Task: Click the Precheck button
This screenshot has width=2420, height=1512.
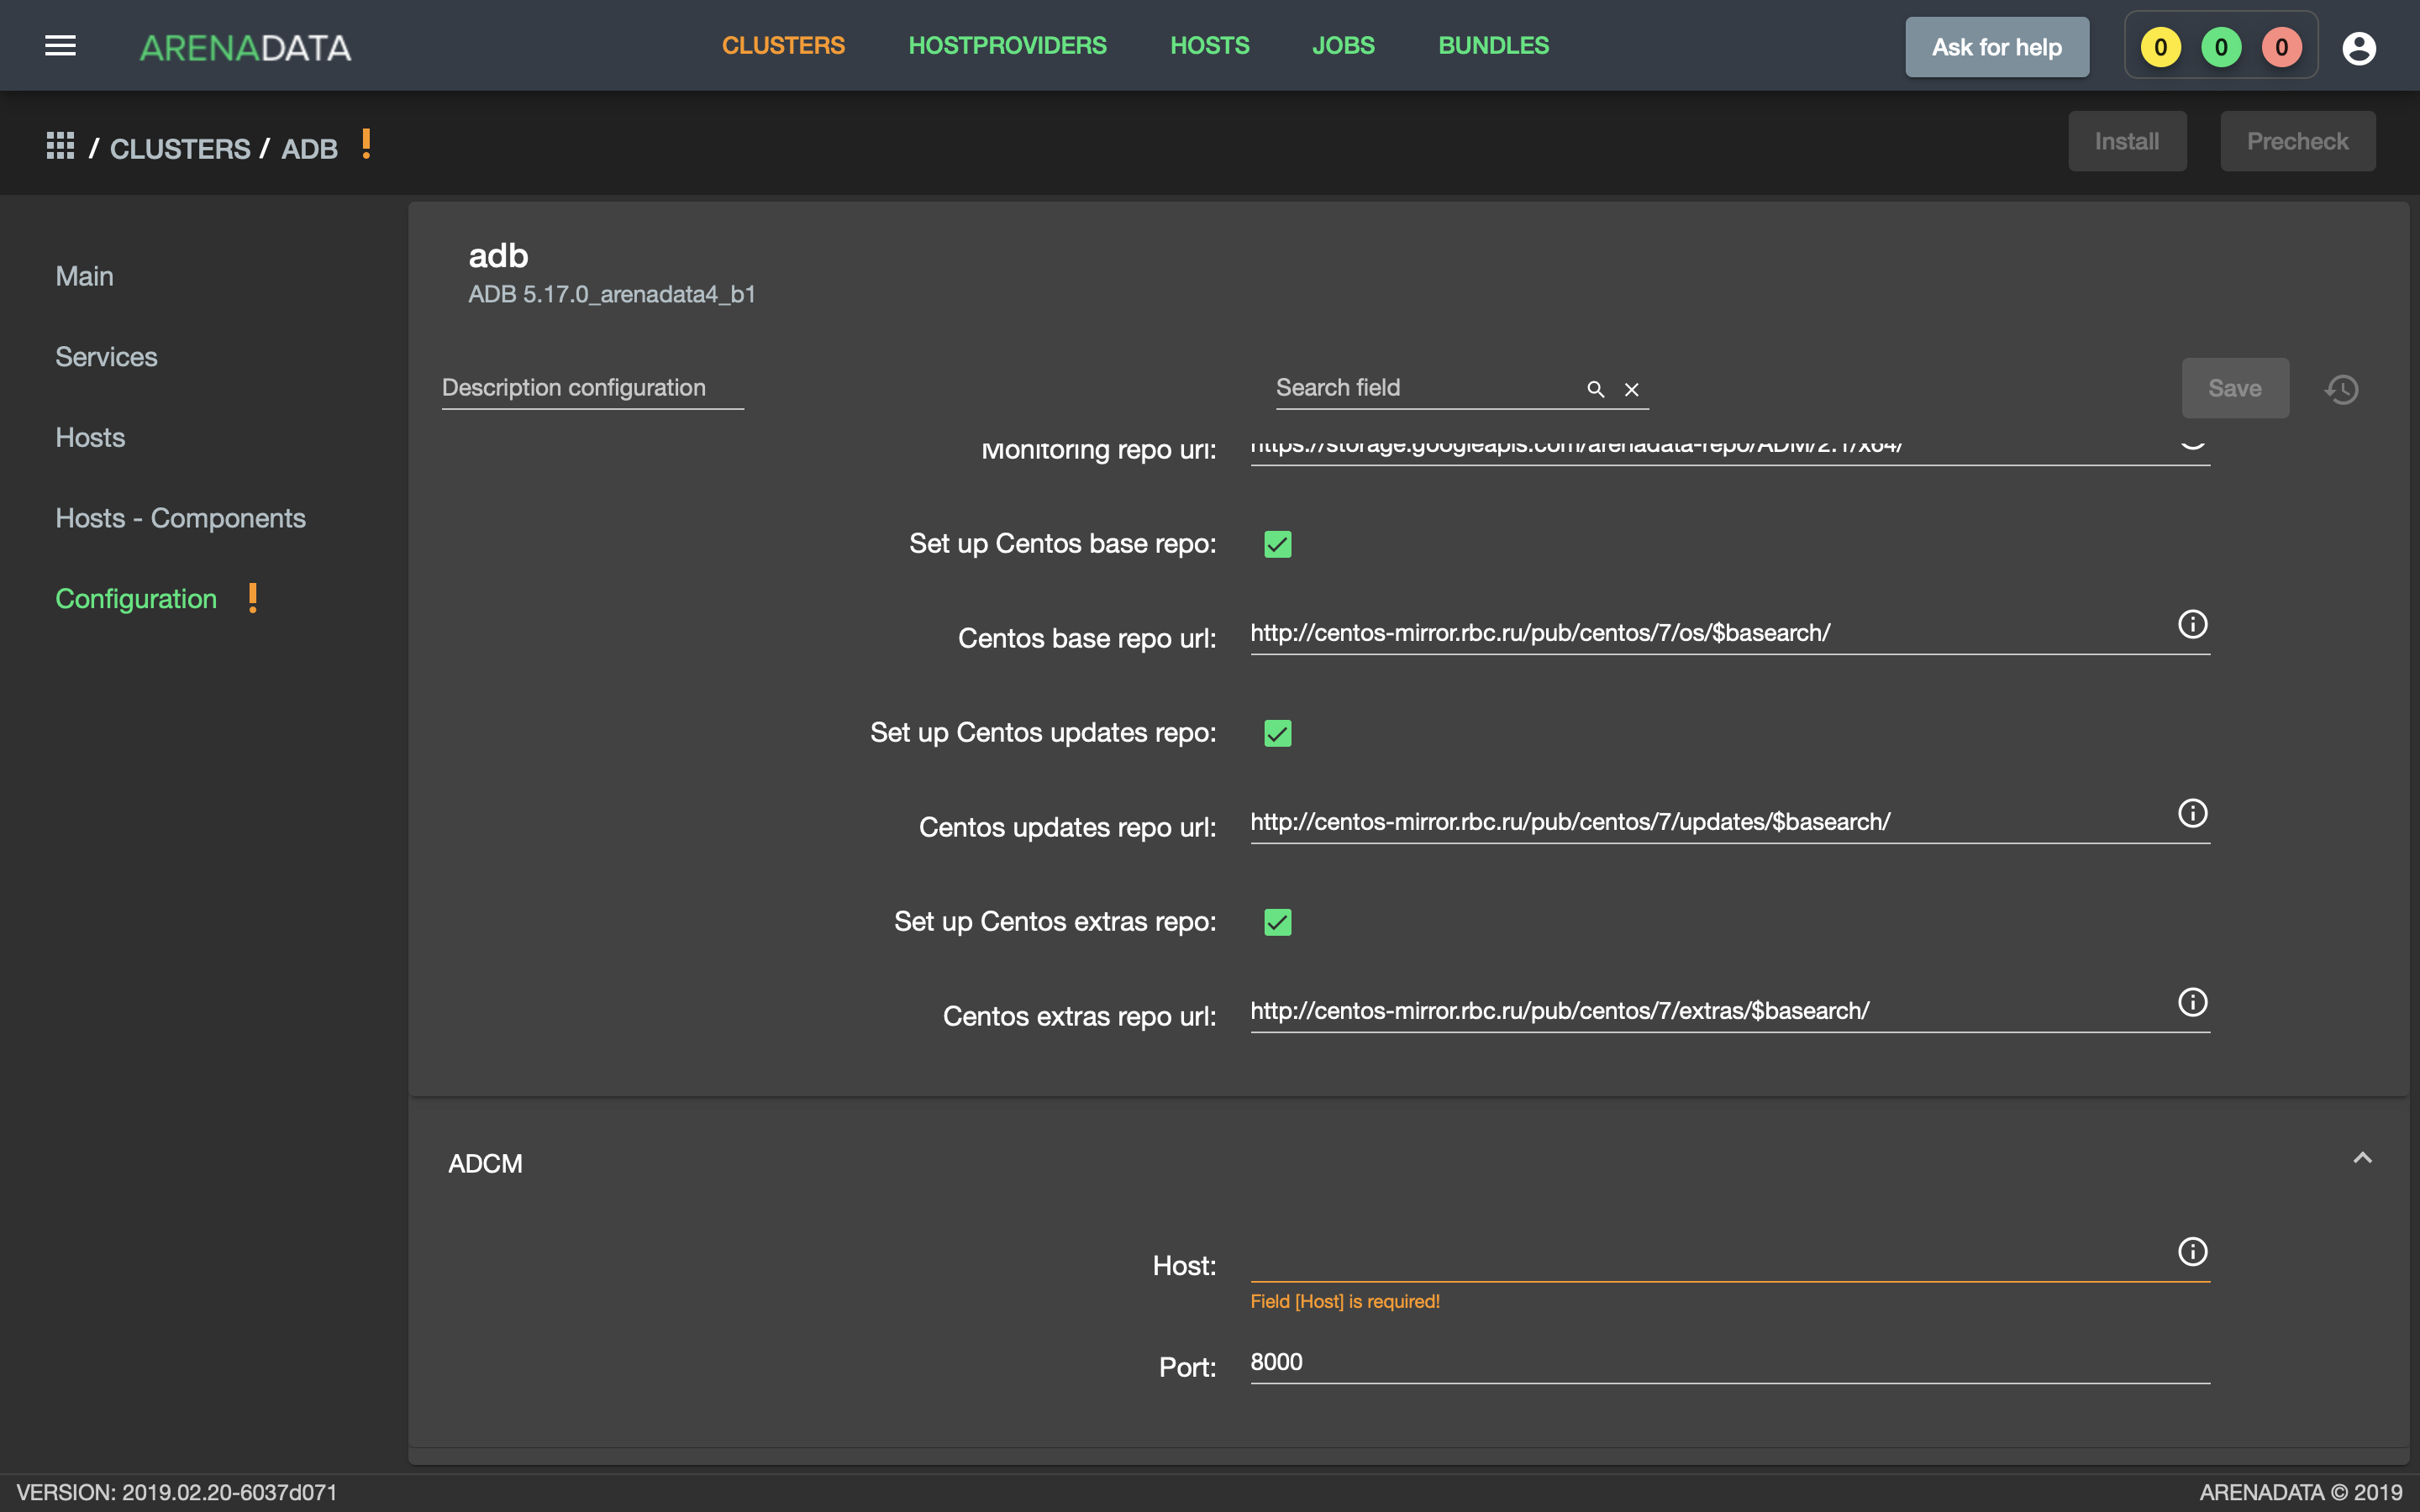Action: click(2297, 141)
